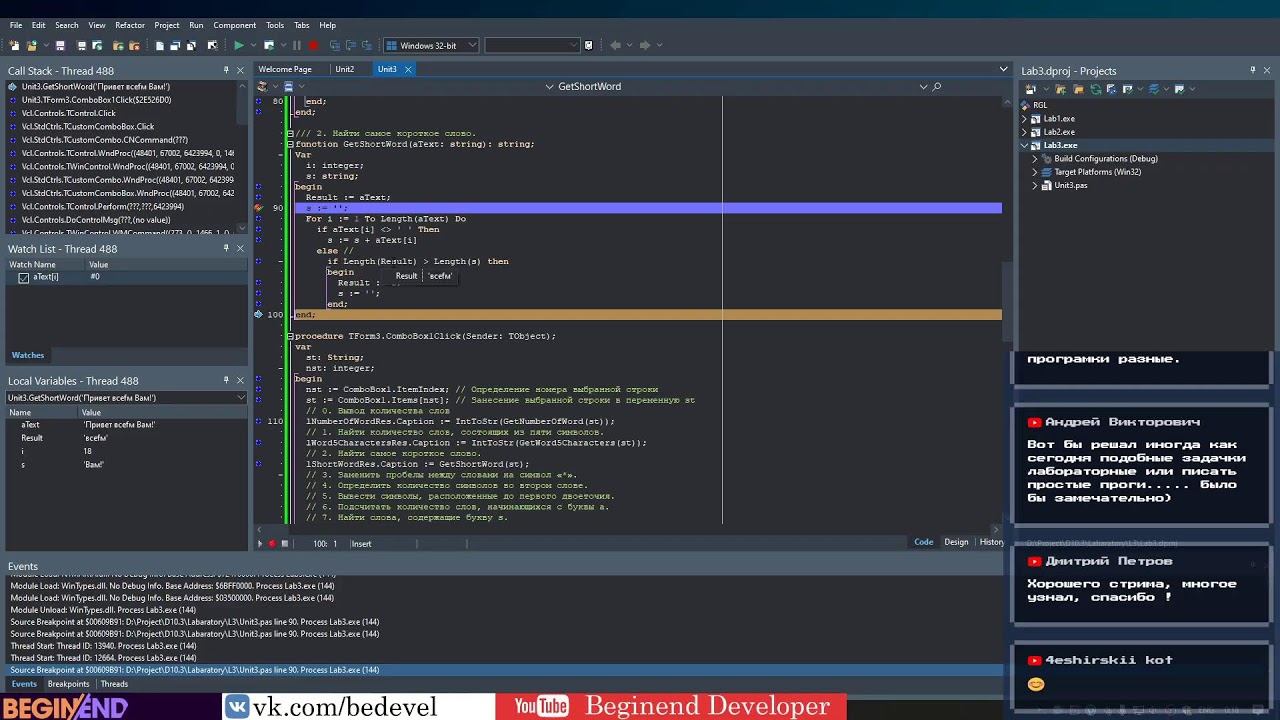
Task: Click the Open file folder icon
Action: tap(31, 45)
